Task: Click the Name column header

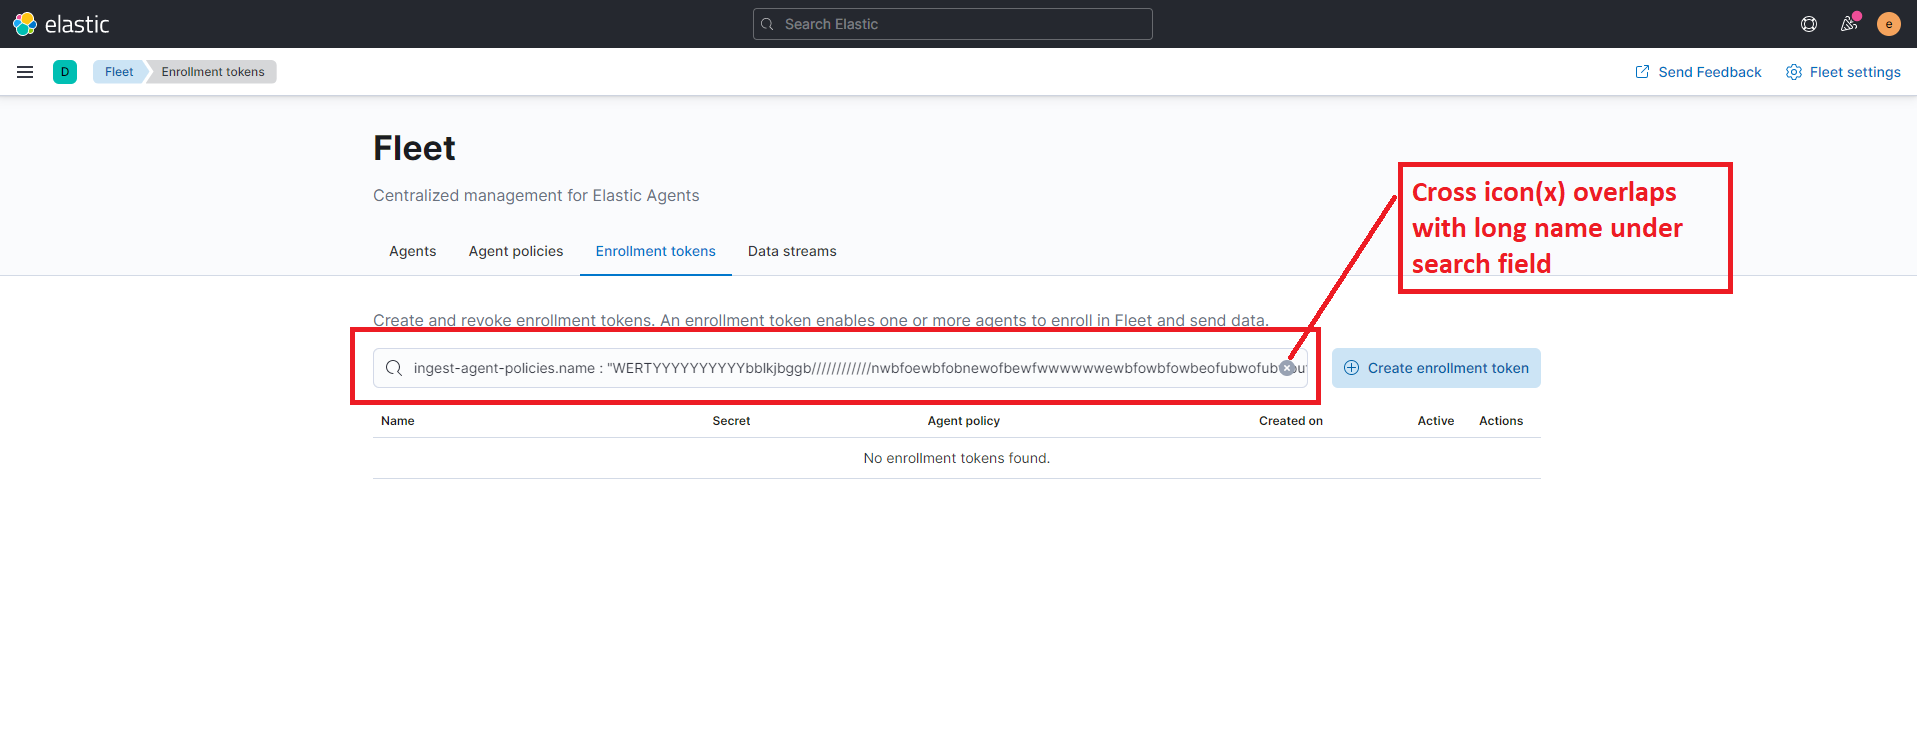Action: pos(398,421)
